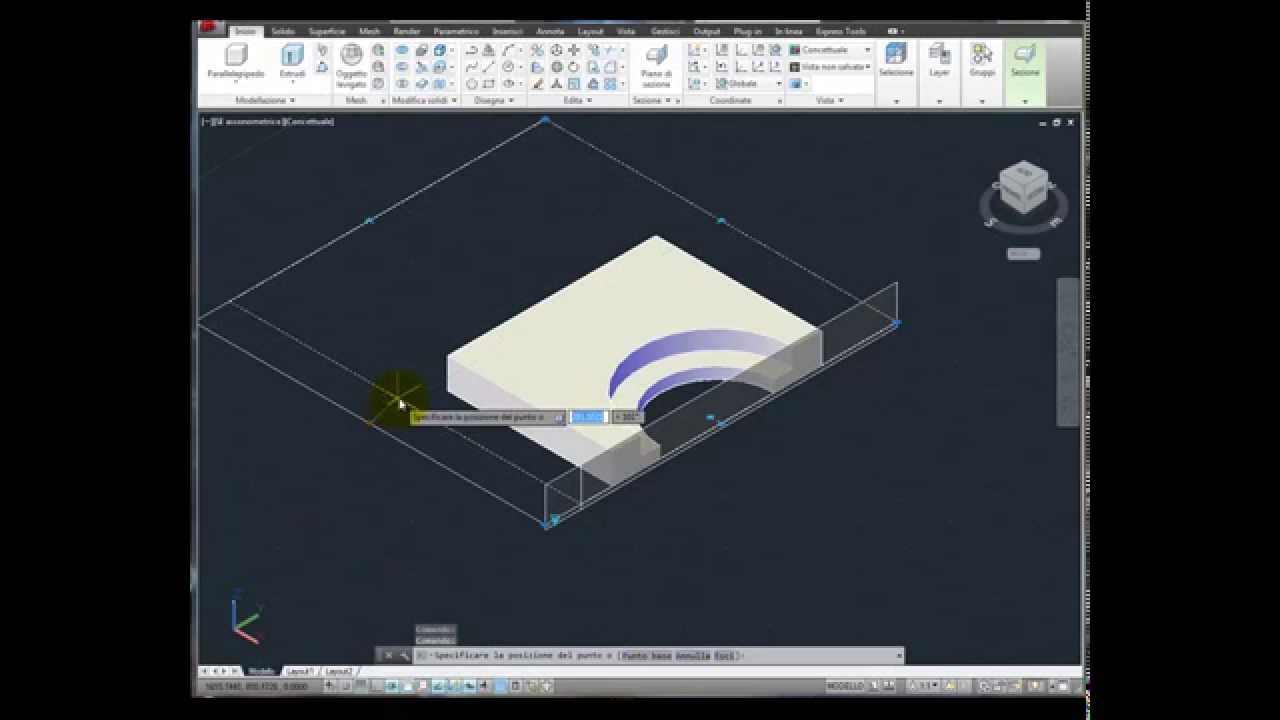
Task: Choose Esci option in command line
Action: pos(724,656)
